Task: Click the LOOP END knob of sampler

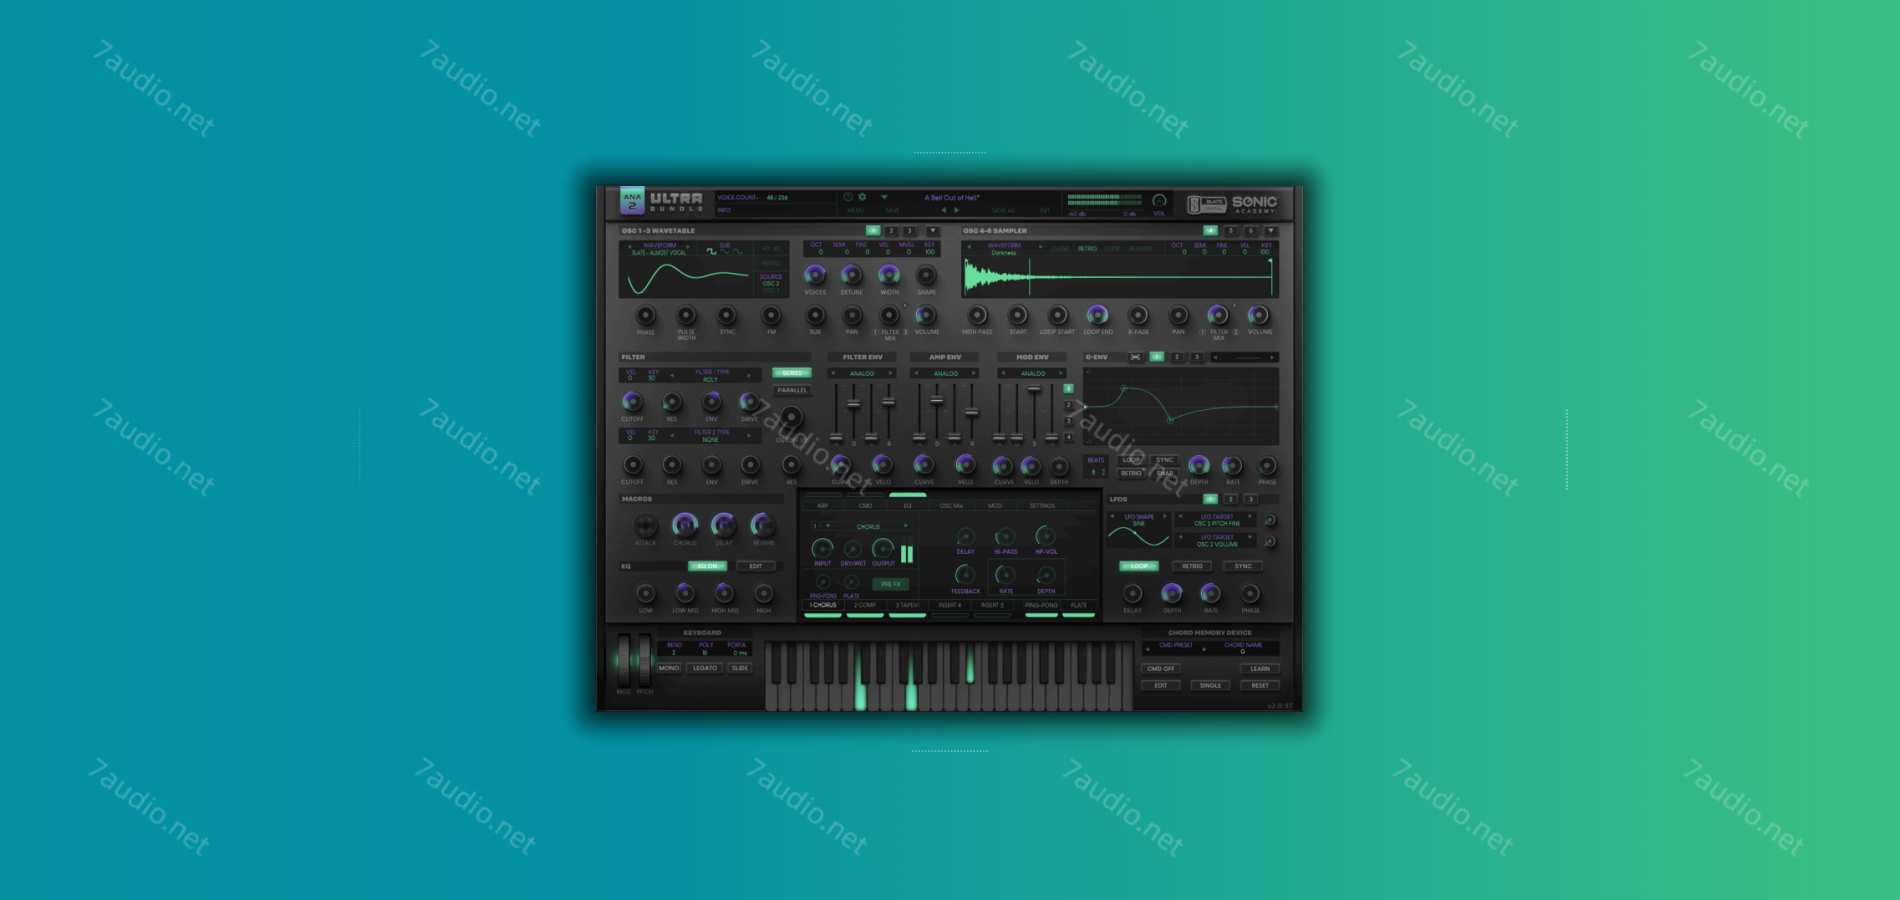Action: (1097, 316)
